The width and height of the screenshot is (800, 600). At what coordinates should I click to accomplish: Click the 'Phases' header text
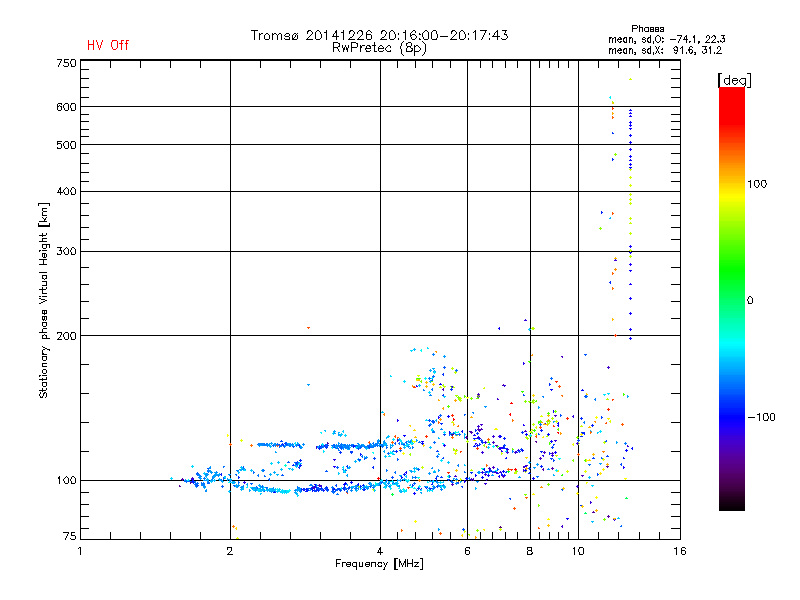coord(647,29)
